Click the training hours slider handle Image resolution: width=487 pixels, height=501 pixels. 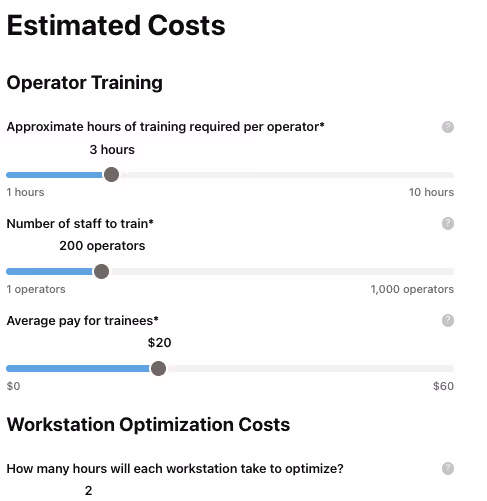click(111, 175)
